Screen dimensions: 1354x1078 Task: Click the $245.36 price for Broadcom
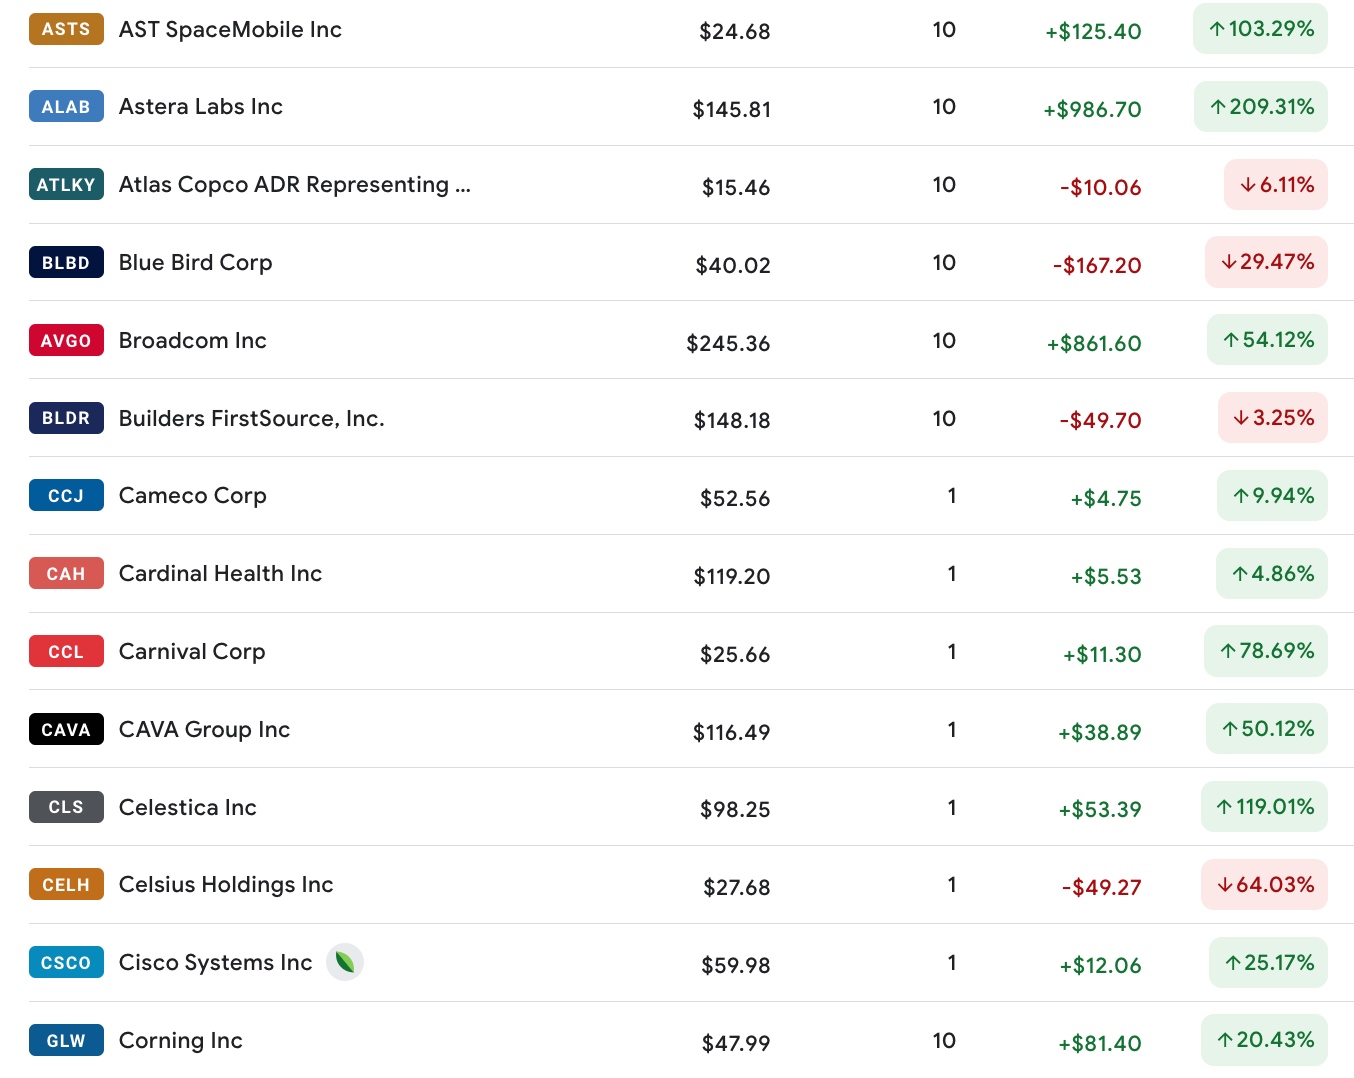click(x=728, y=343)
